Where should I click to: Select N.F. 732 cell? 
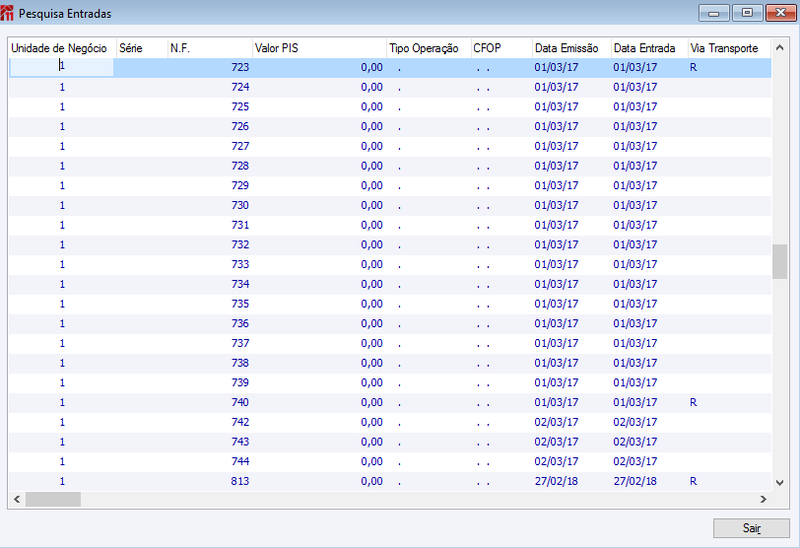point(210,245)
